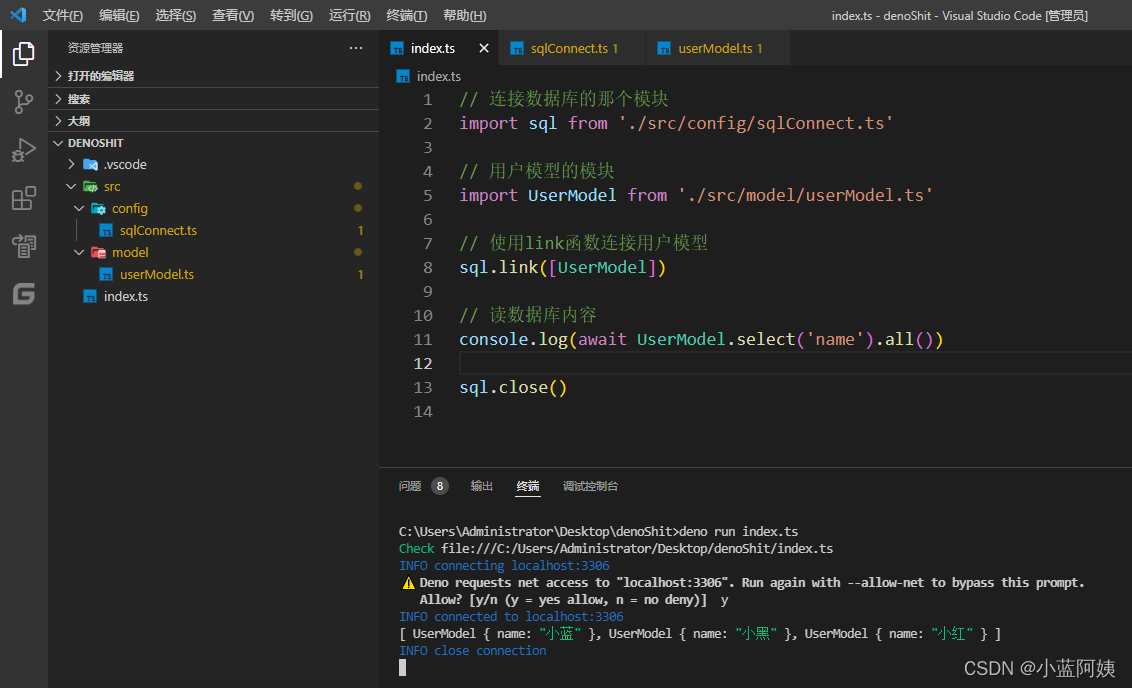Switch to the 输出 panel tab
Viewport: 1132px width, 688px height.
point(482,487)
